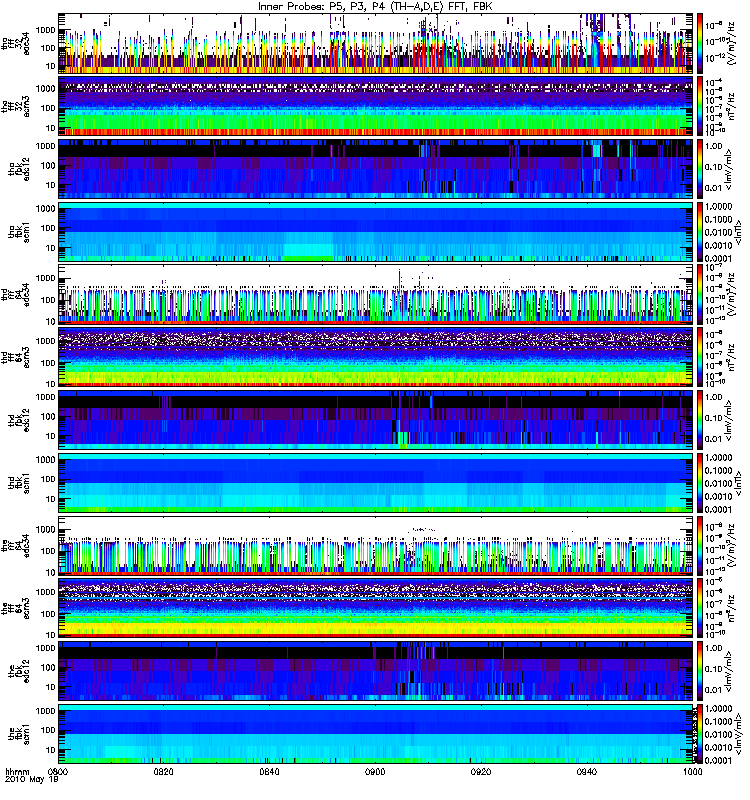750x800 pixels.
Task: Click the color bar beside tha fbk scm1 panel
Action: (701, 232)
